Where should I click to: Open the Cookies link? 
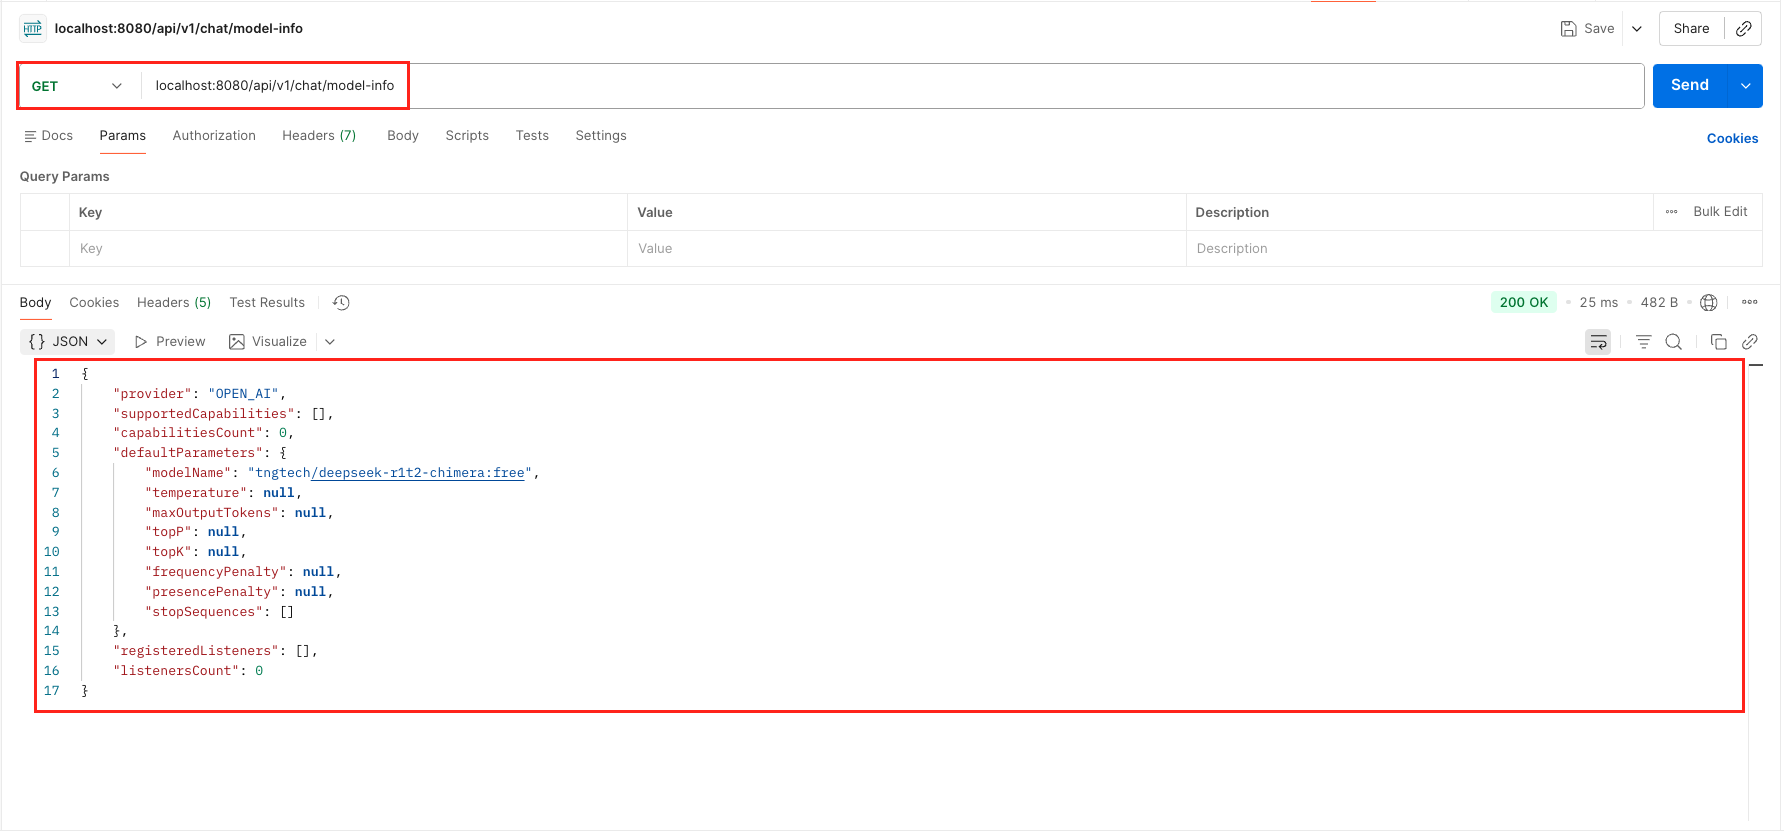[1732, 139]
